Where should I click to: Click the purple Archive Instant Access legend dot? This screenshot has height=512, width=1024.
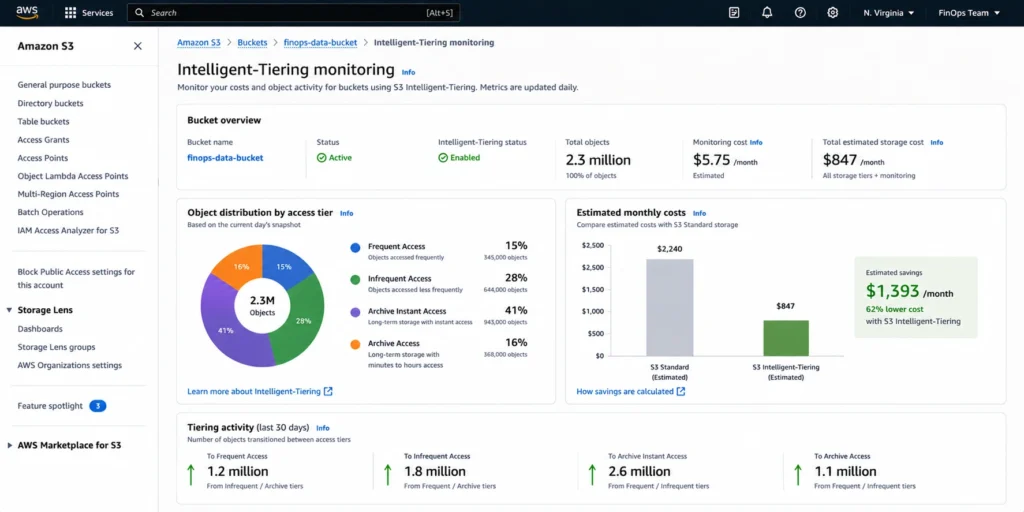[x=355, y=312]
